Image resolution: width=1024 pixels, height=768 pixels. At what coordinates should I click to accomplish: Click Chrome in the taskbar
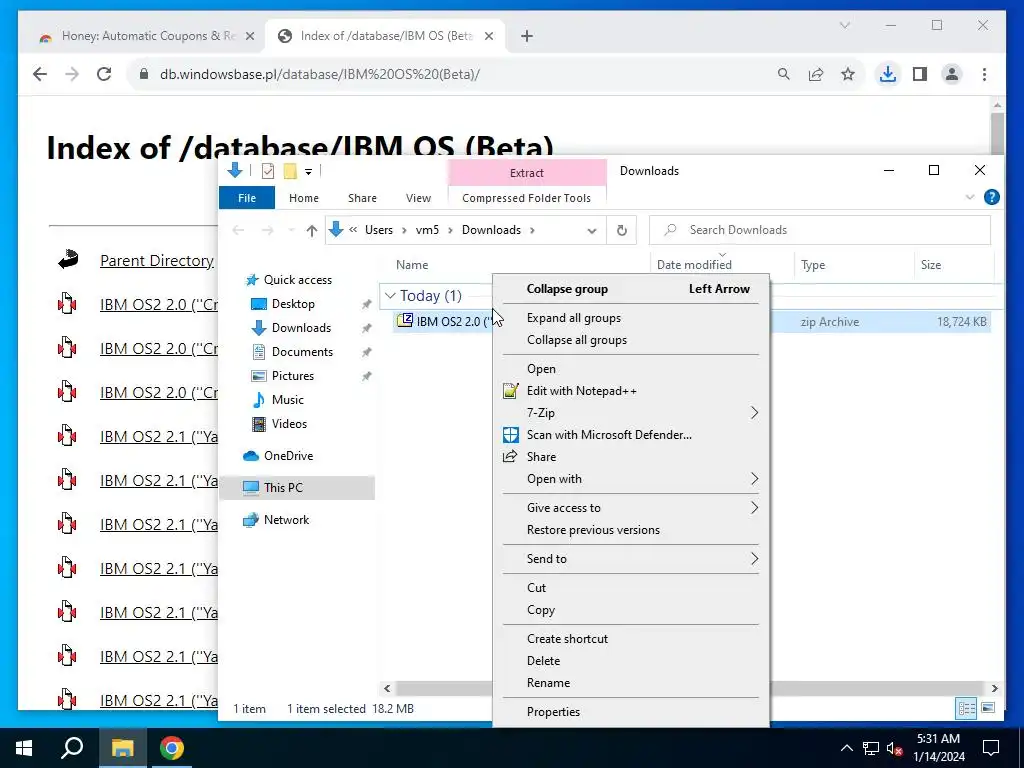(x=172, y=748)
